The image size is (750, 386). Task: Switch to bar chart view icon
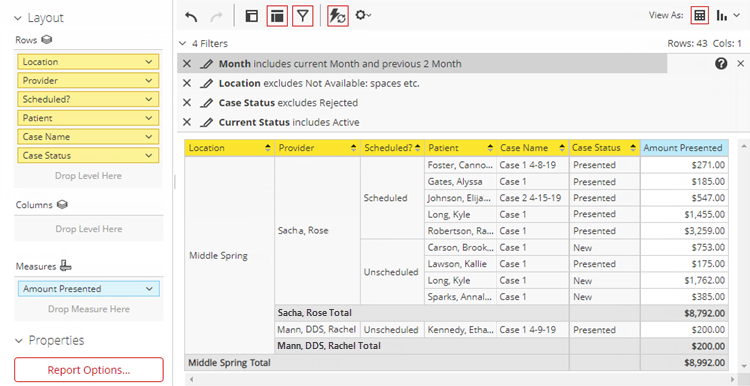[x=721, y=16]
